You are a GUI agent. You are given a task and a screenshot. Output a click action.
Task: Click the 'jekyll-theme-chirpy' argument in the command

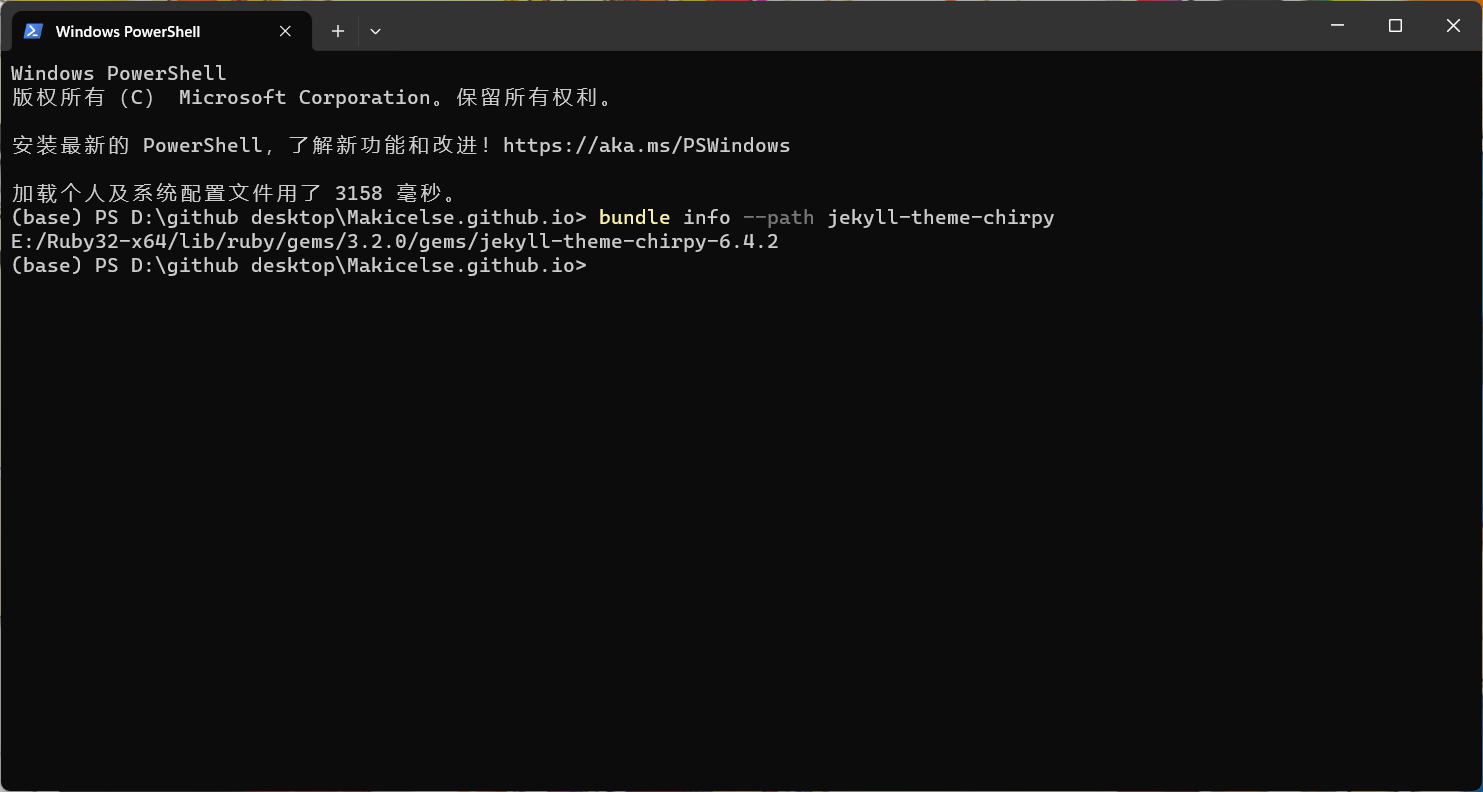(941, 218)
